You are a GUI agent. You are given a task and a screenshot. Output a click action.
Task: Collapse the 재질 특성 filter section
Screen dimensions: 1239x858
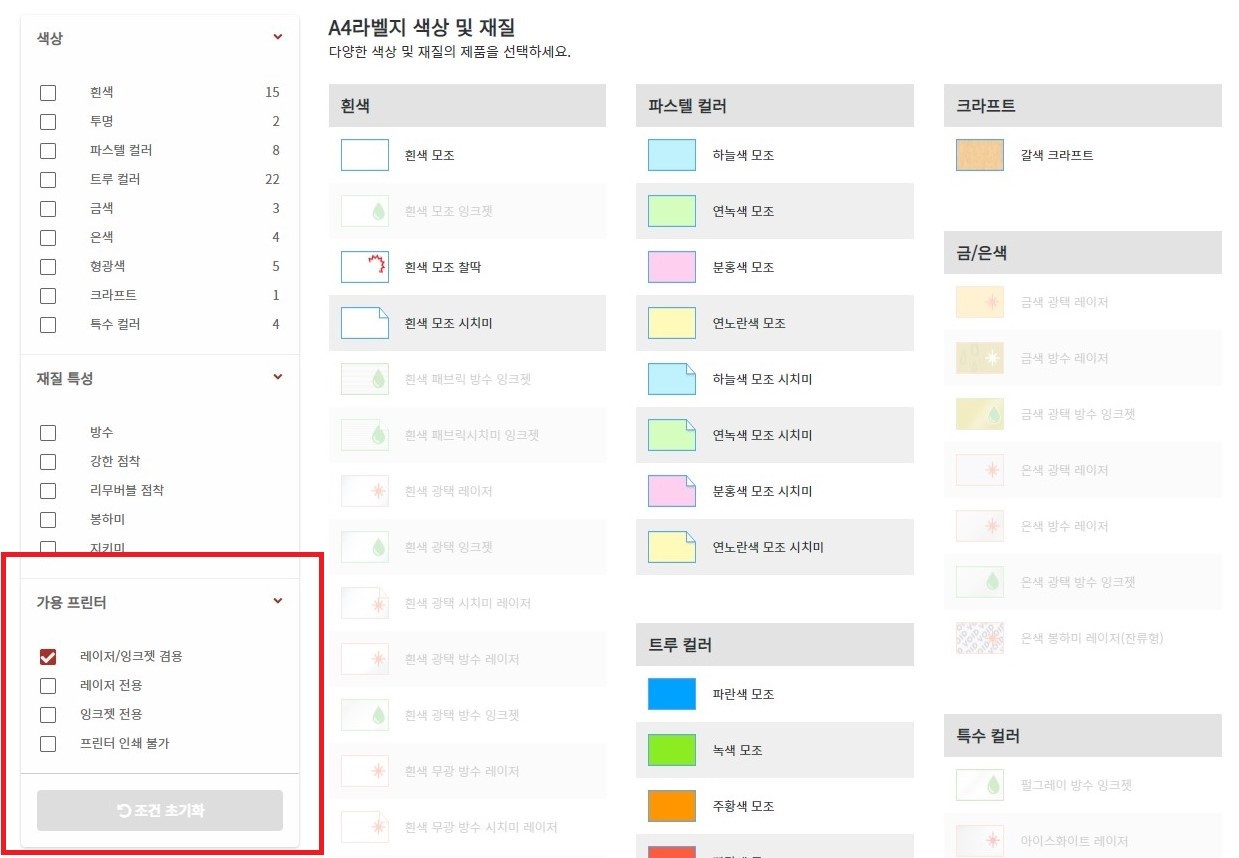[277, 378]
